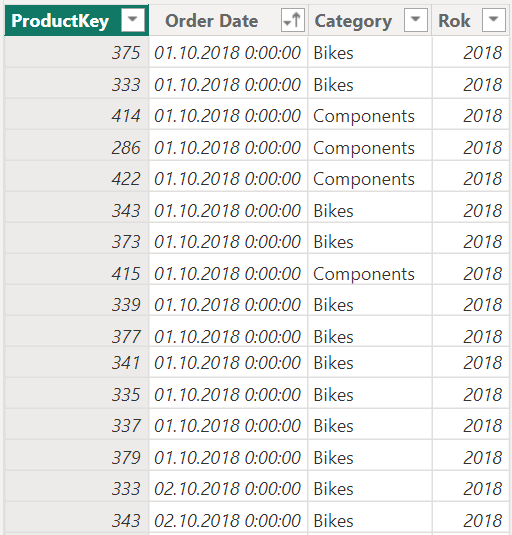Select the Components cell in the 422 row
512x535 pixels.
click(x=370, y=179)
